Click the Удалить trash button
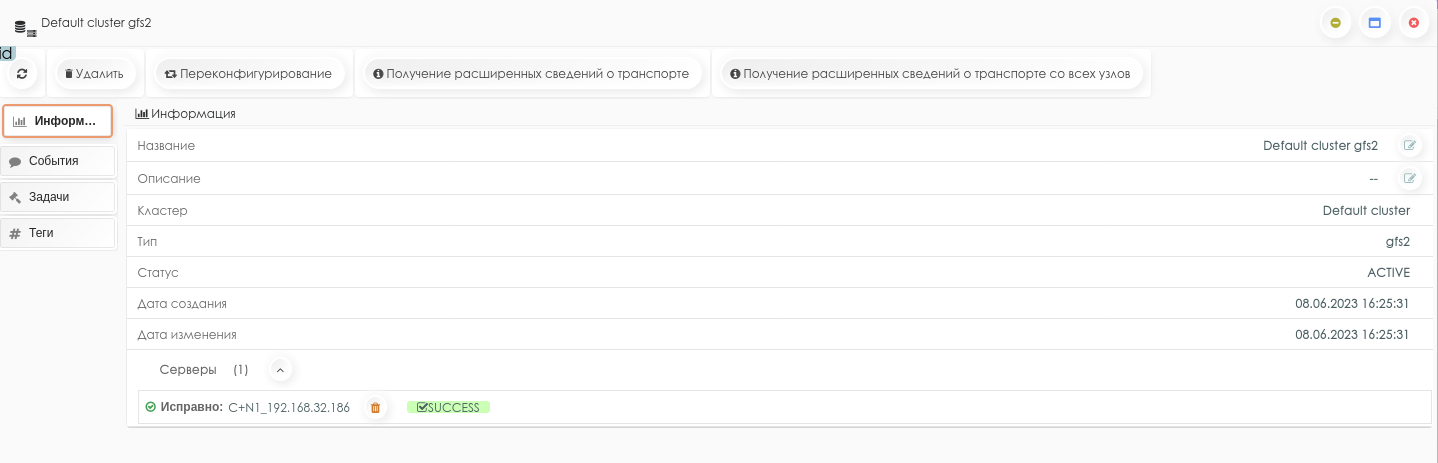Image resolution: width=1438 pixels, height=463 pixels. coord(95,73)
